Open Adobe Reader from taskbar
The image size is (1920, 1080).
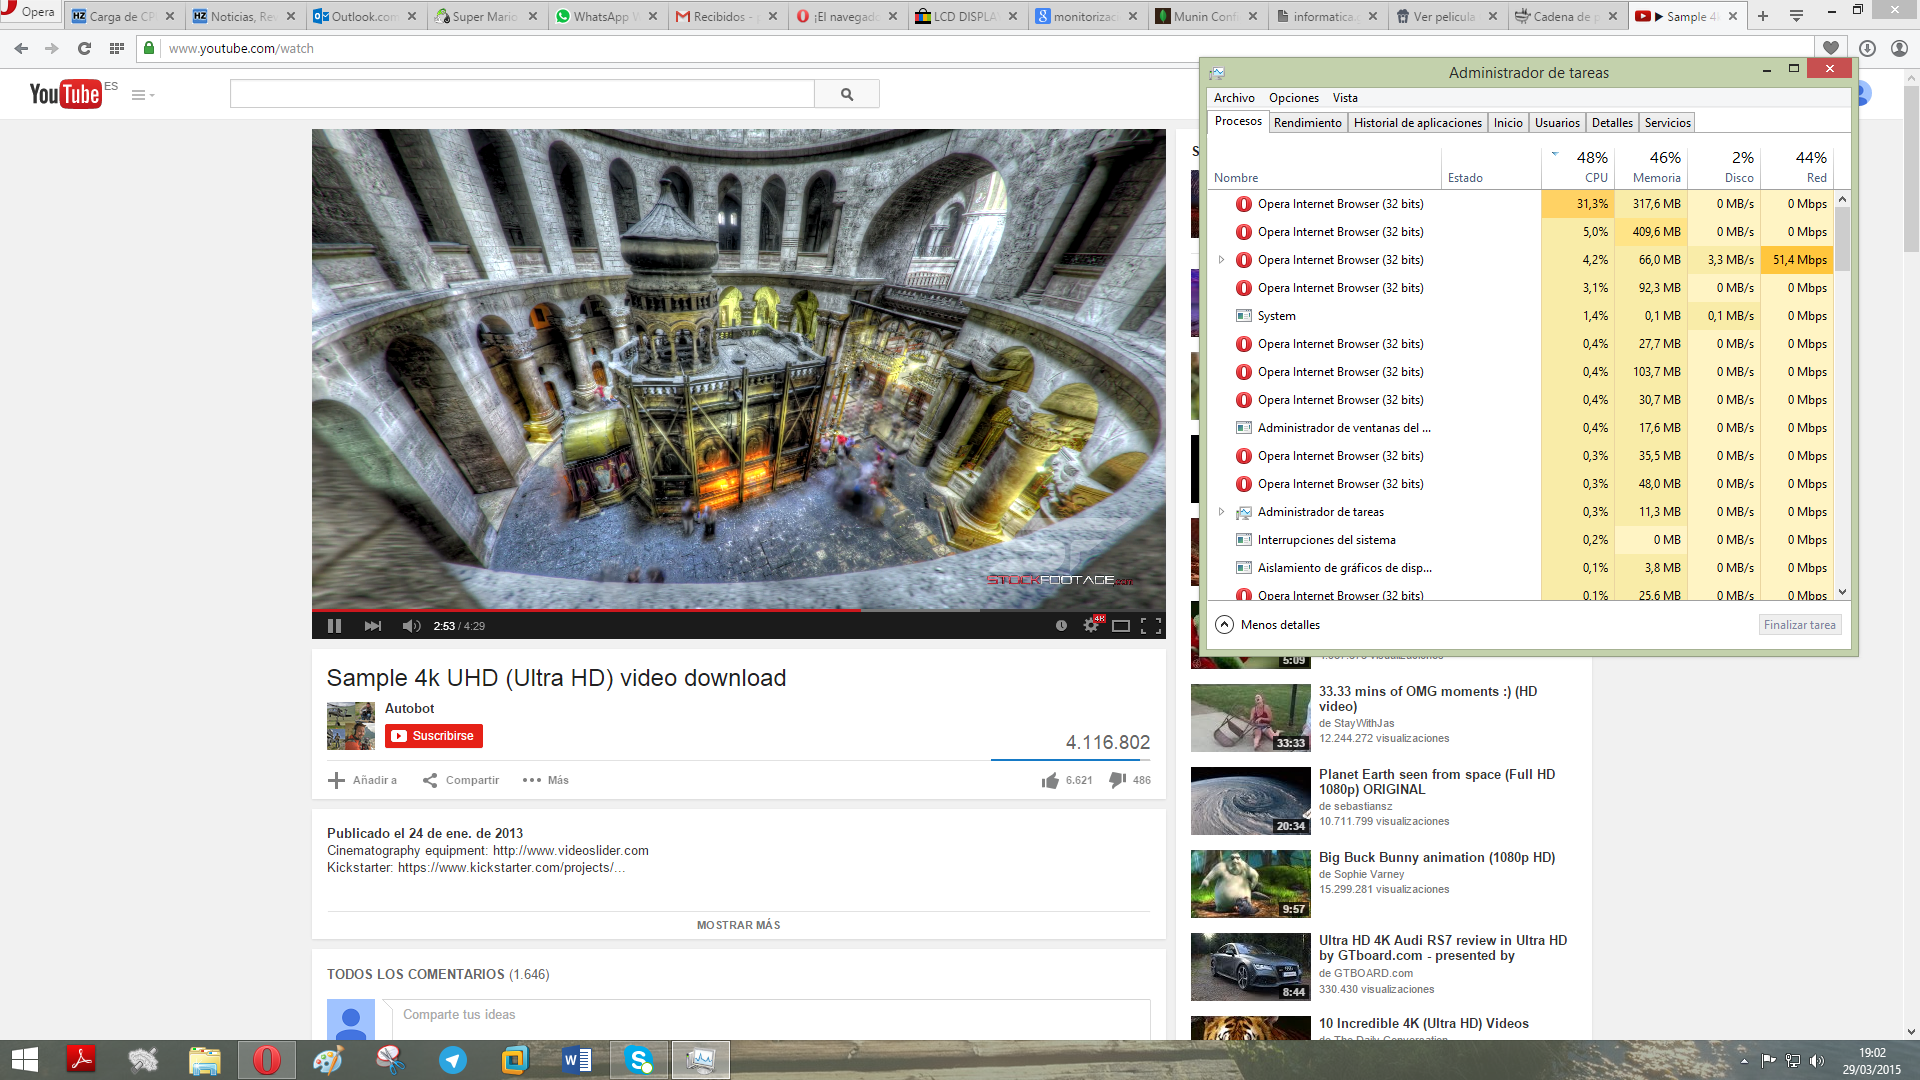click(81, 1060)
